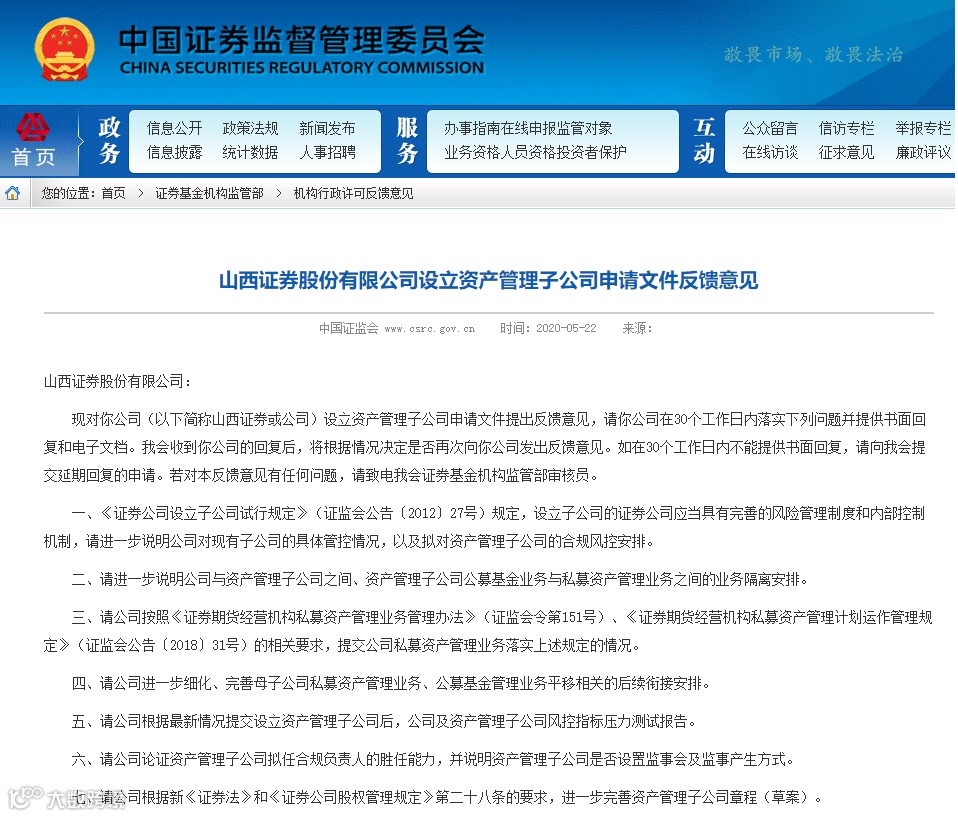The width and height of the screenshot is (958, 817).
Task: Go to 首页 in breadcrumb
Action: click(114, 194)
